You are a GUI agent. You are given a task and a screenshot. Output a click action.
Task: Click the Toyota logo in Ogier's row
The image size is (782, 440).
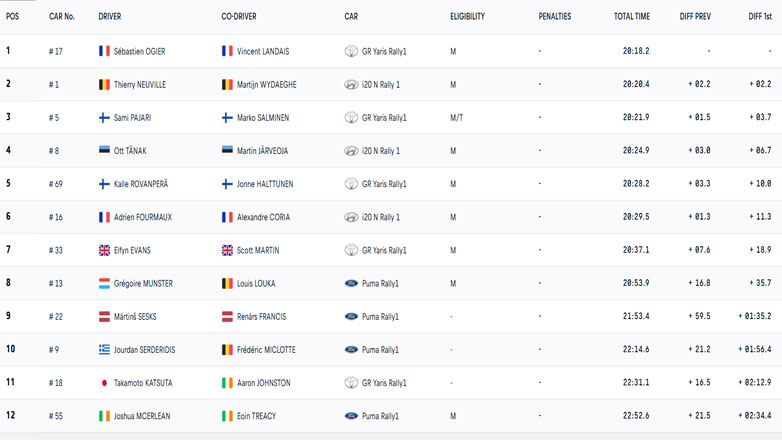click(x=351, y=51)
